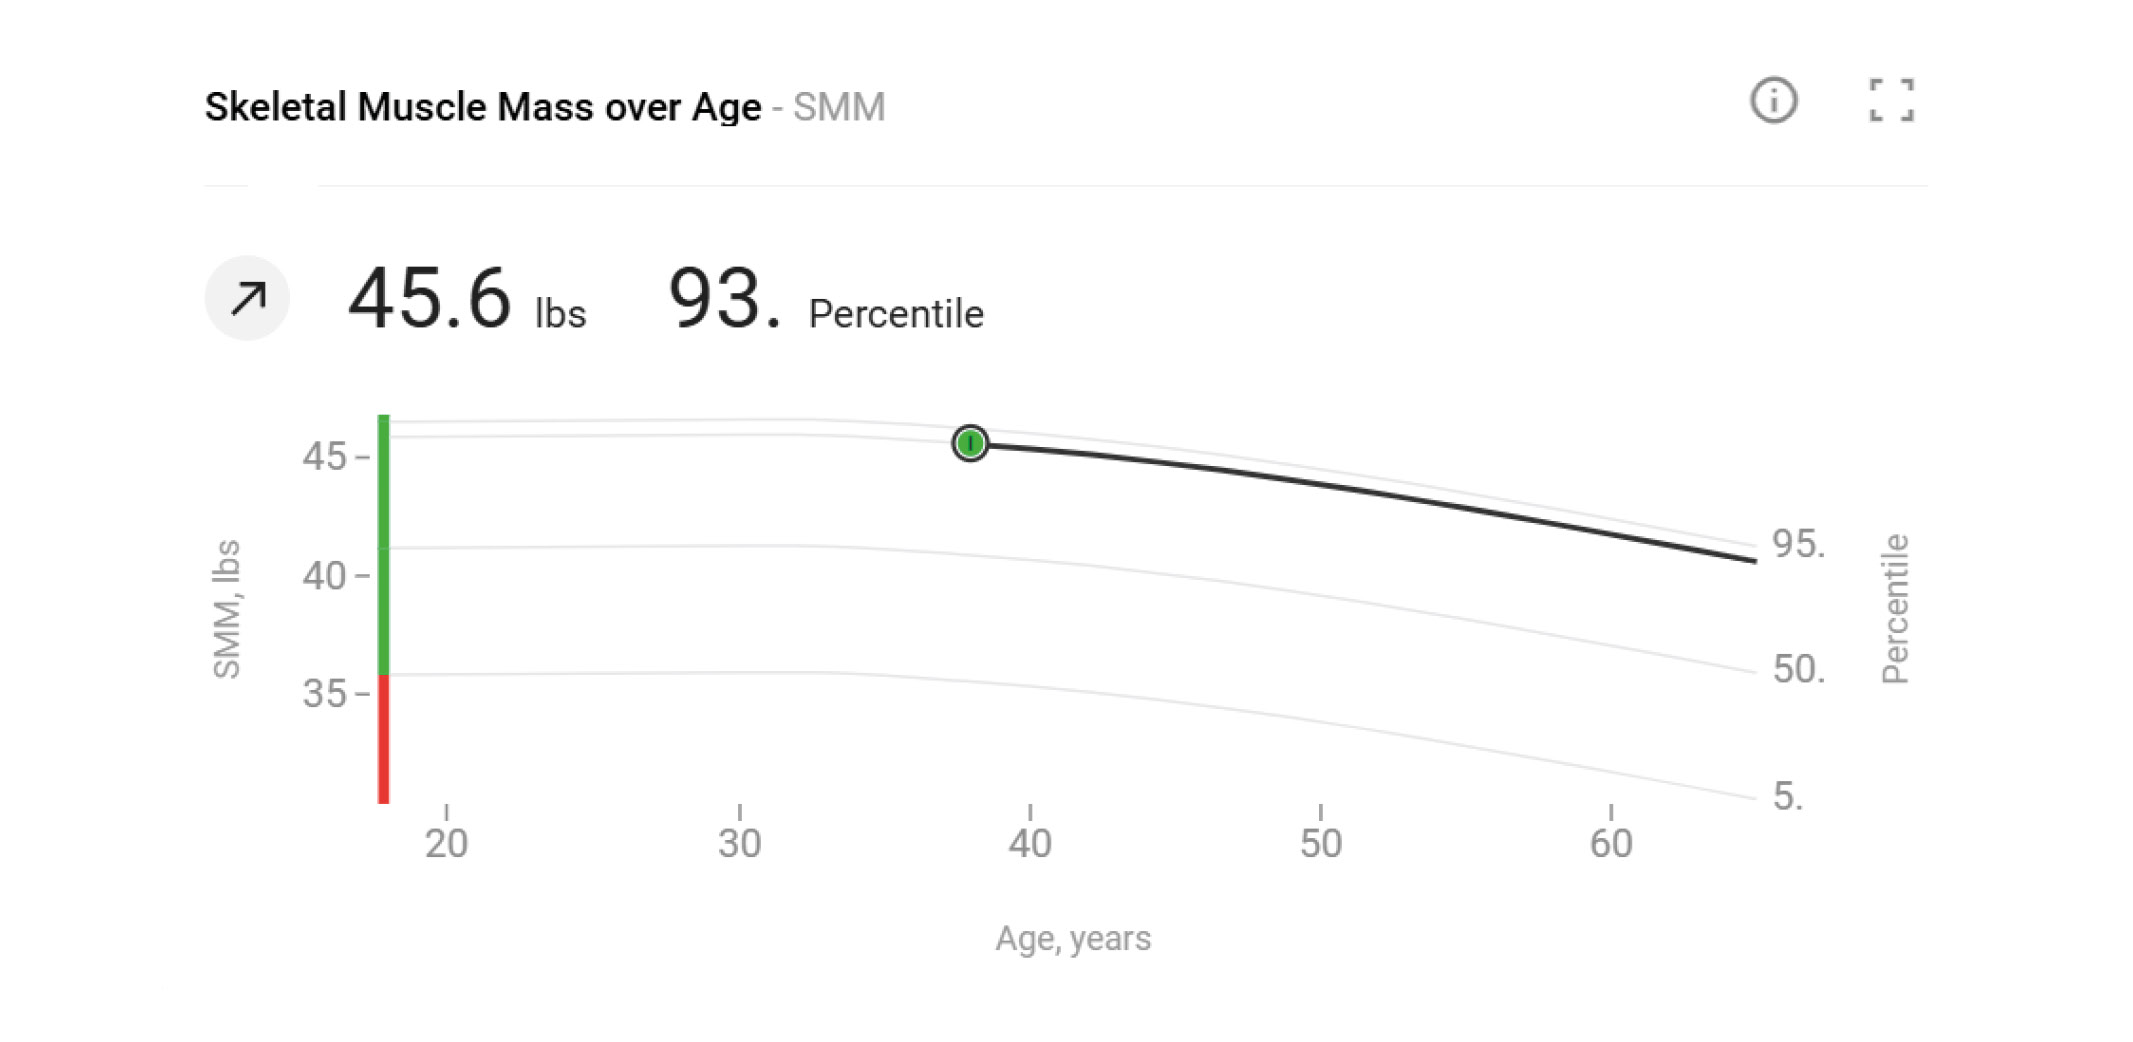
Task: Click the 35 tick on the SMM axis
Action: tap(324, 693)
